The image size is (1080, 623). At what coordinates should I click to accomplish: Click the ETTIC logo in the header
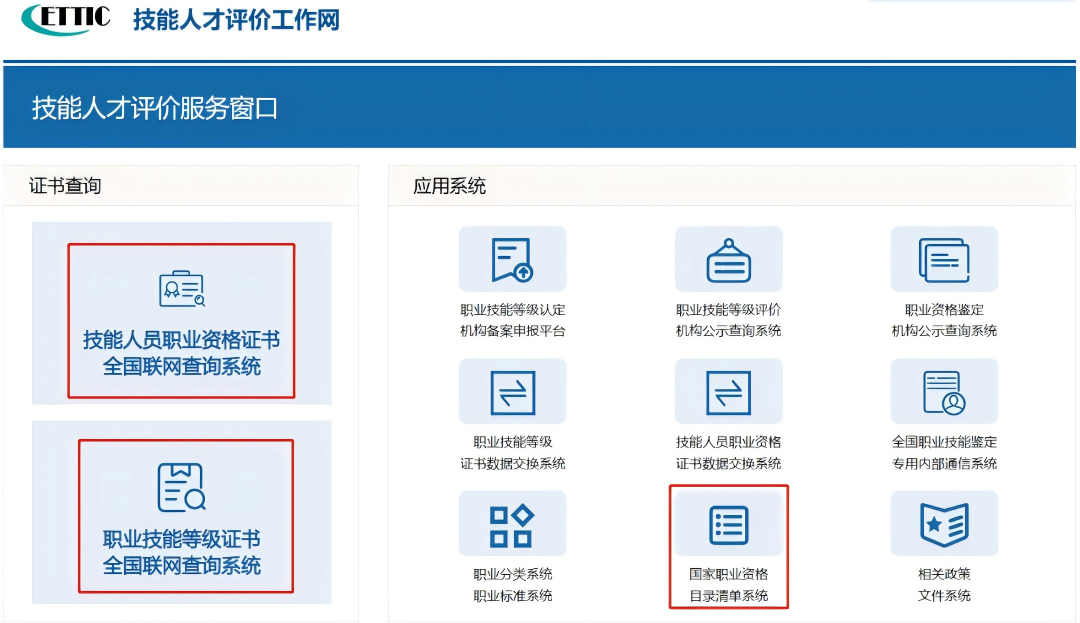66,18
